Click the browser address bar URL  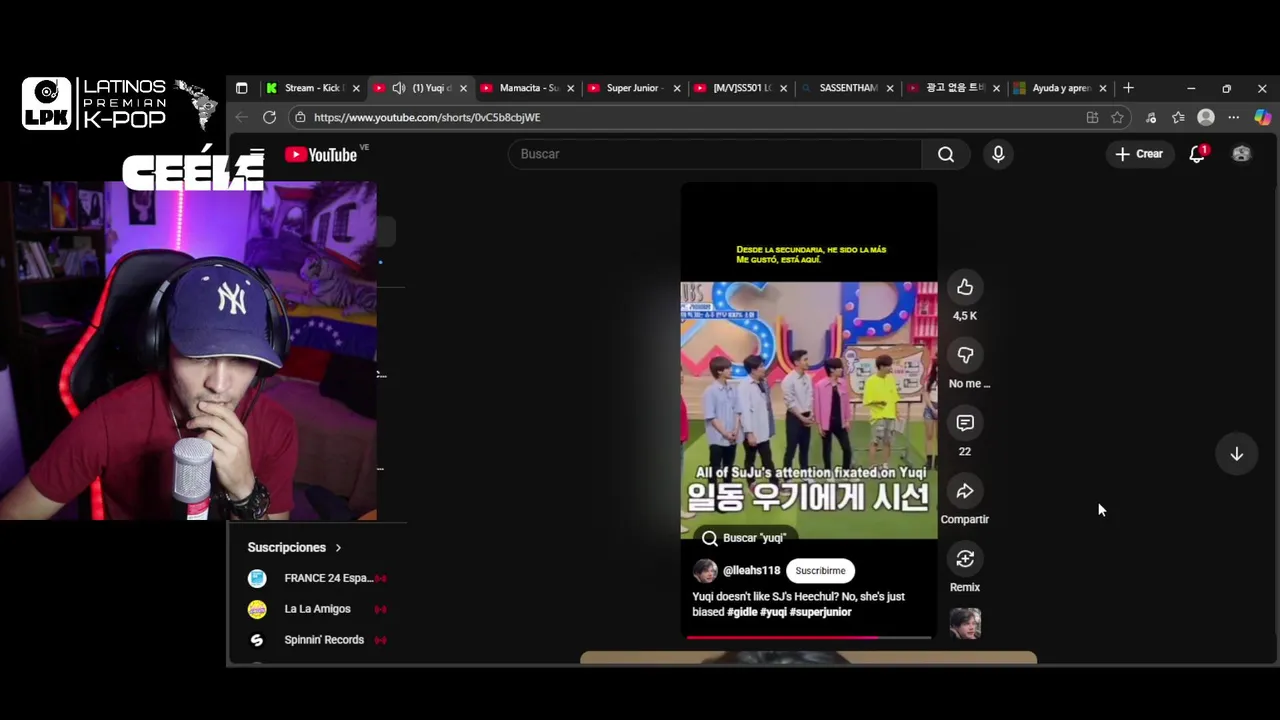coord(427,117)
